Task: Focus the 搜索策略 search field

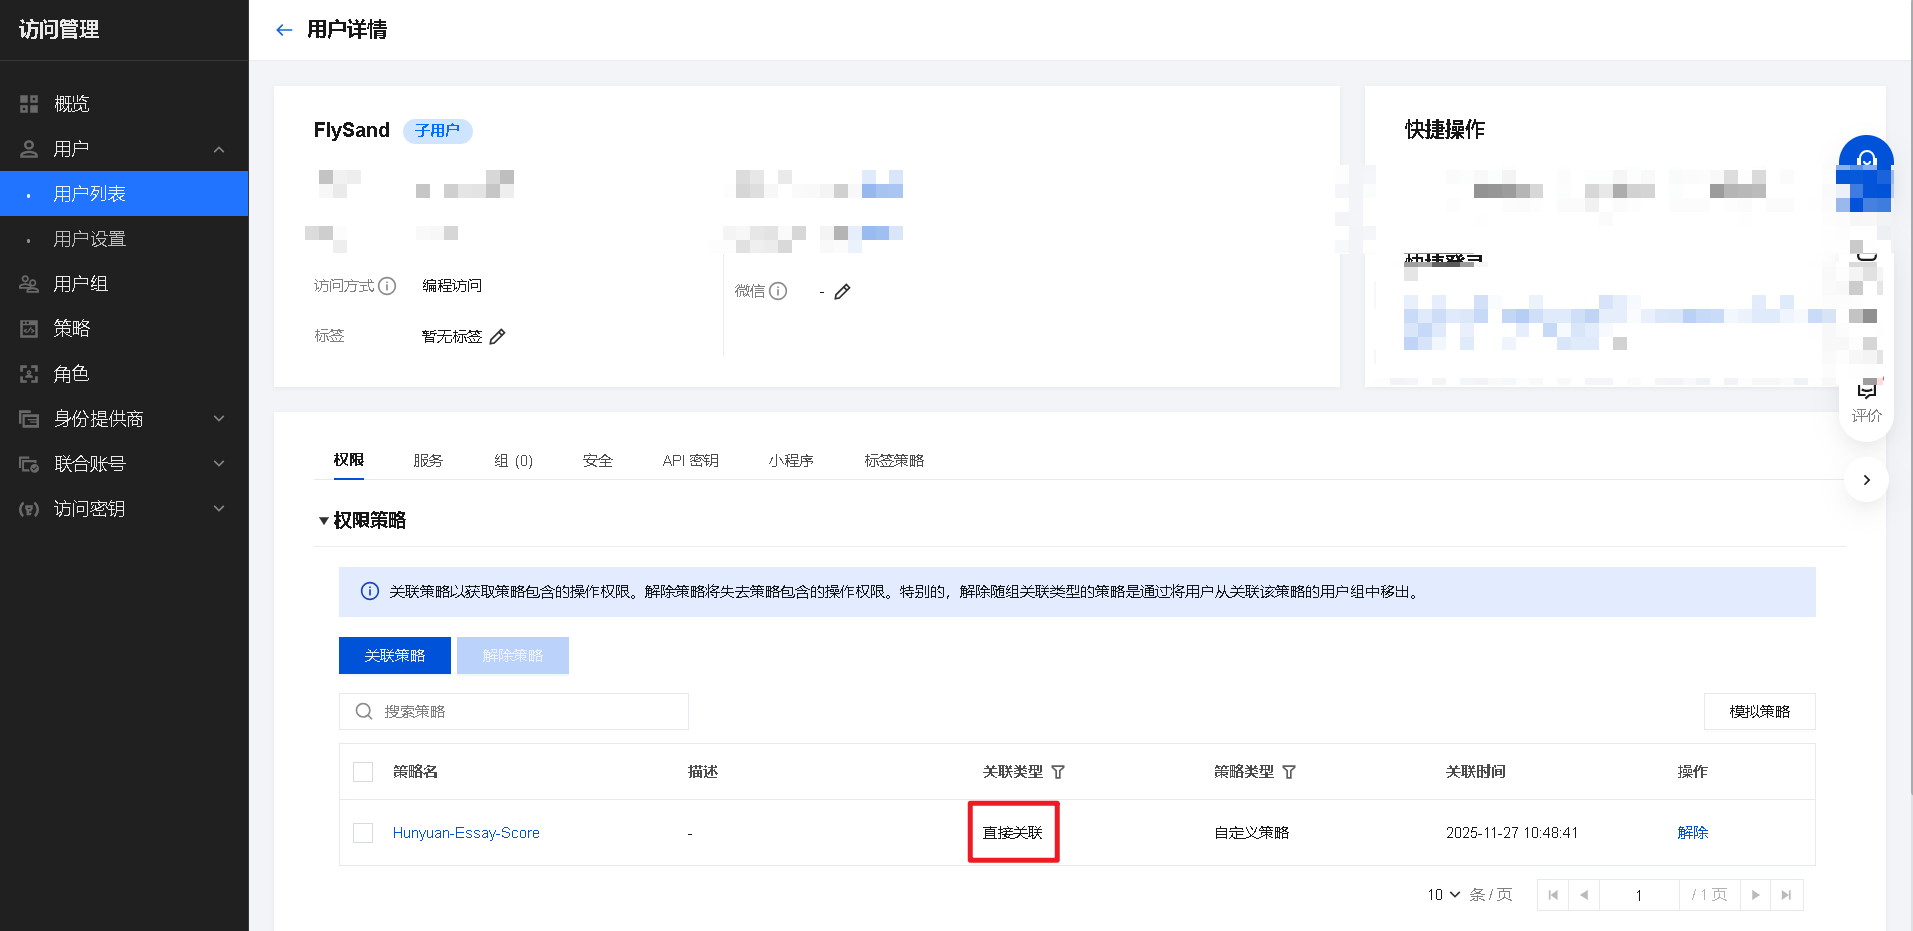Action: tap(514, 712)
